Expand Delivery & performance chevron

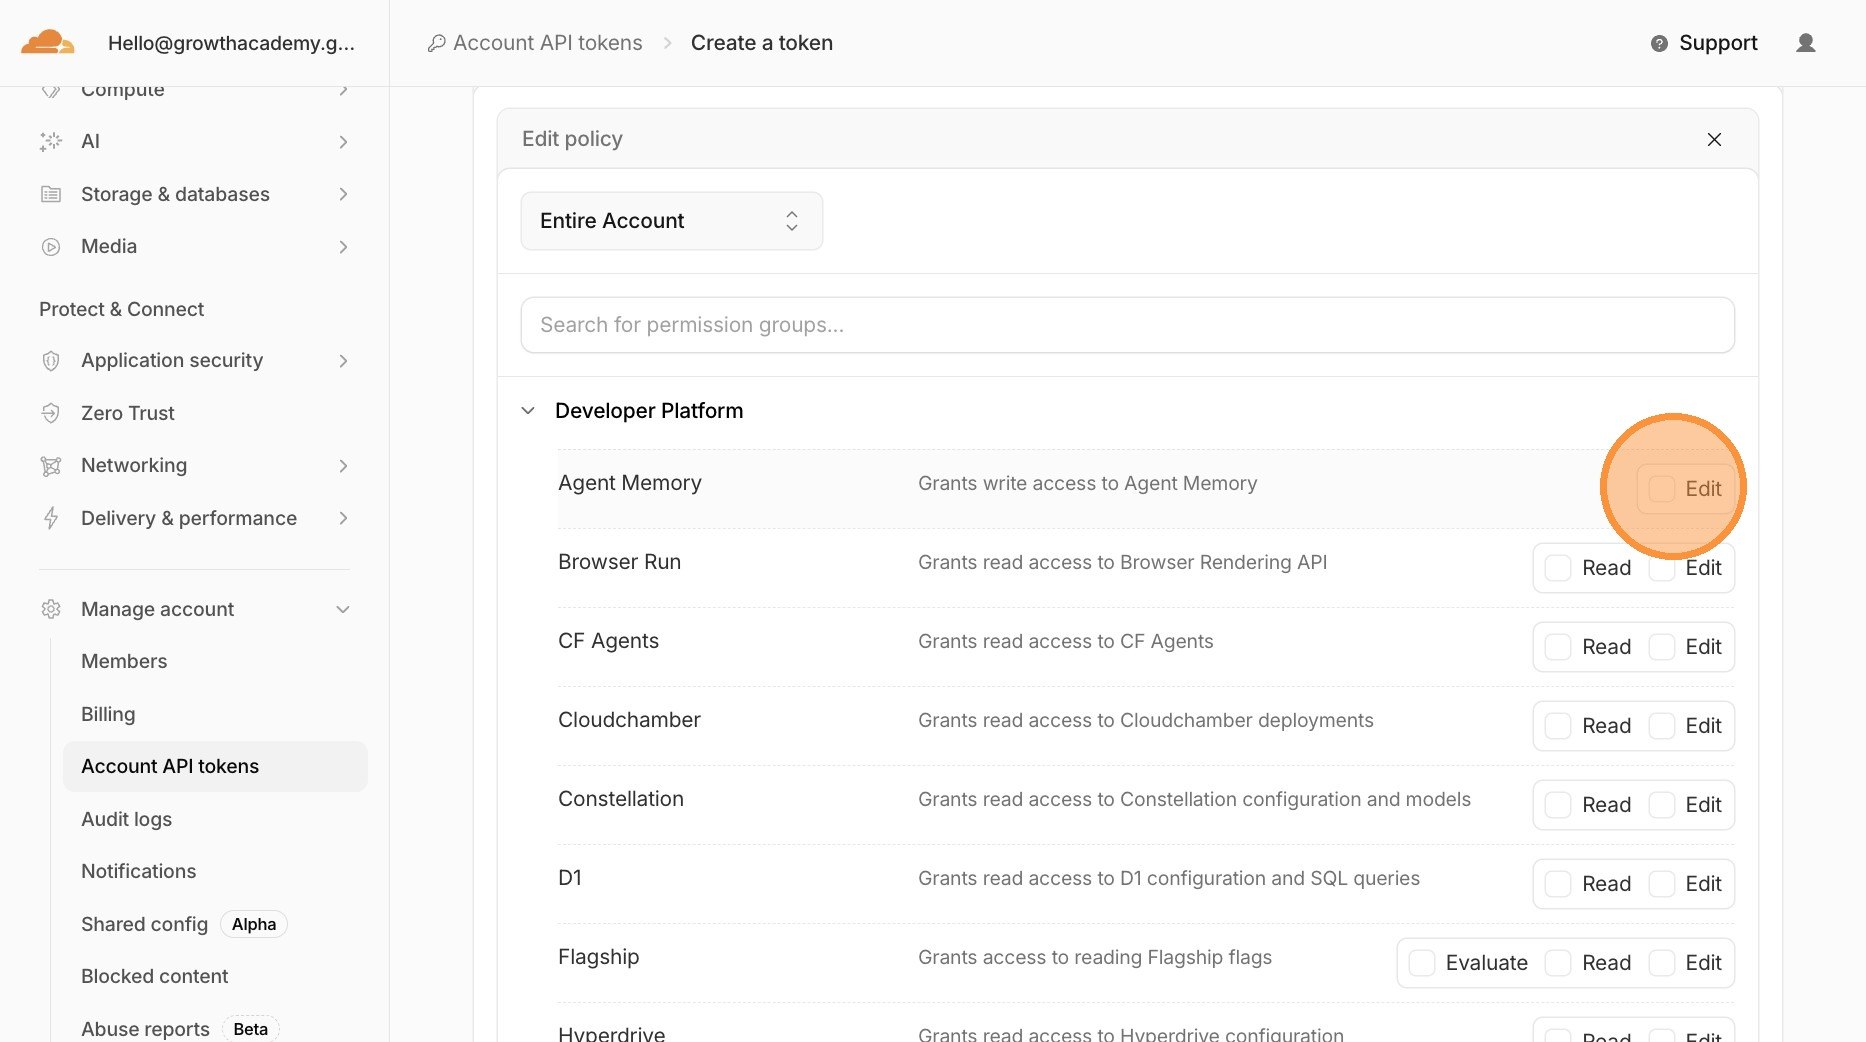pyautogui.click(x=343, y=518)
